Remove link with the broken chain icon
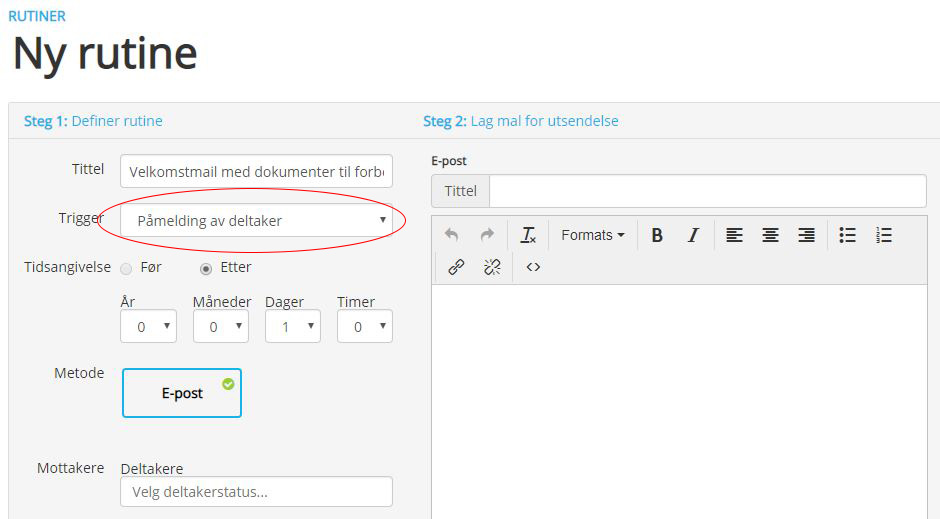 (492, 267)
